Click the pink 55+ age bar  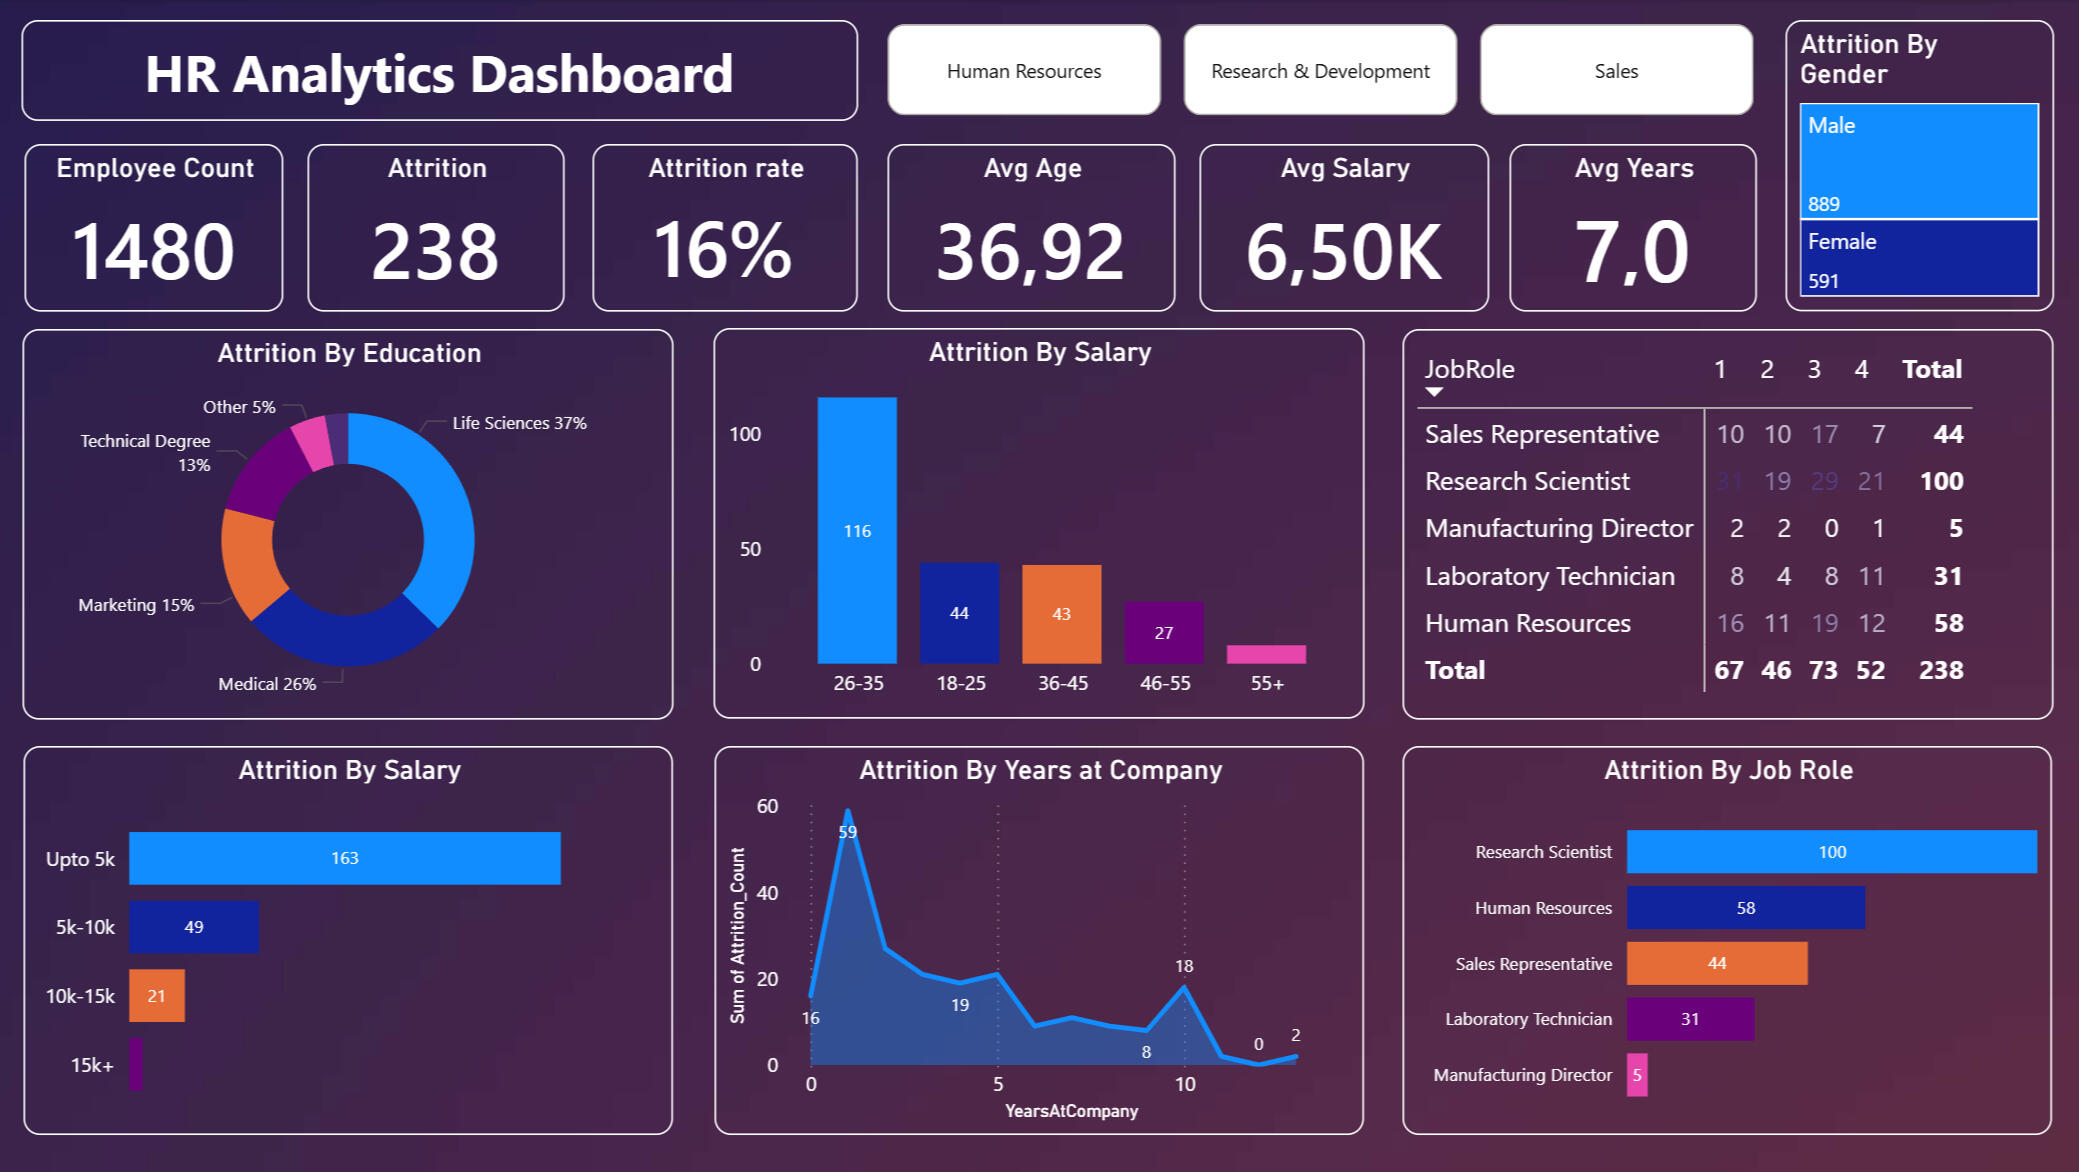[1266, 654]
